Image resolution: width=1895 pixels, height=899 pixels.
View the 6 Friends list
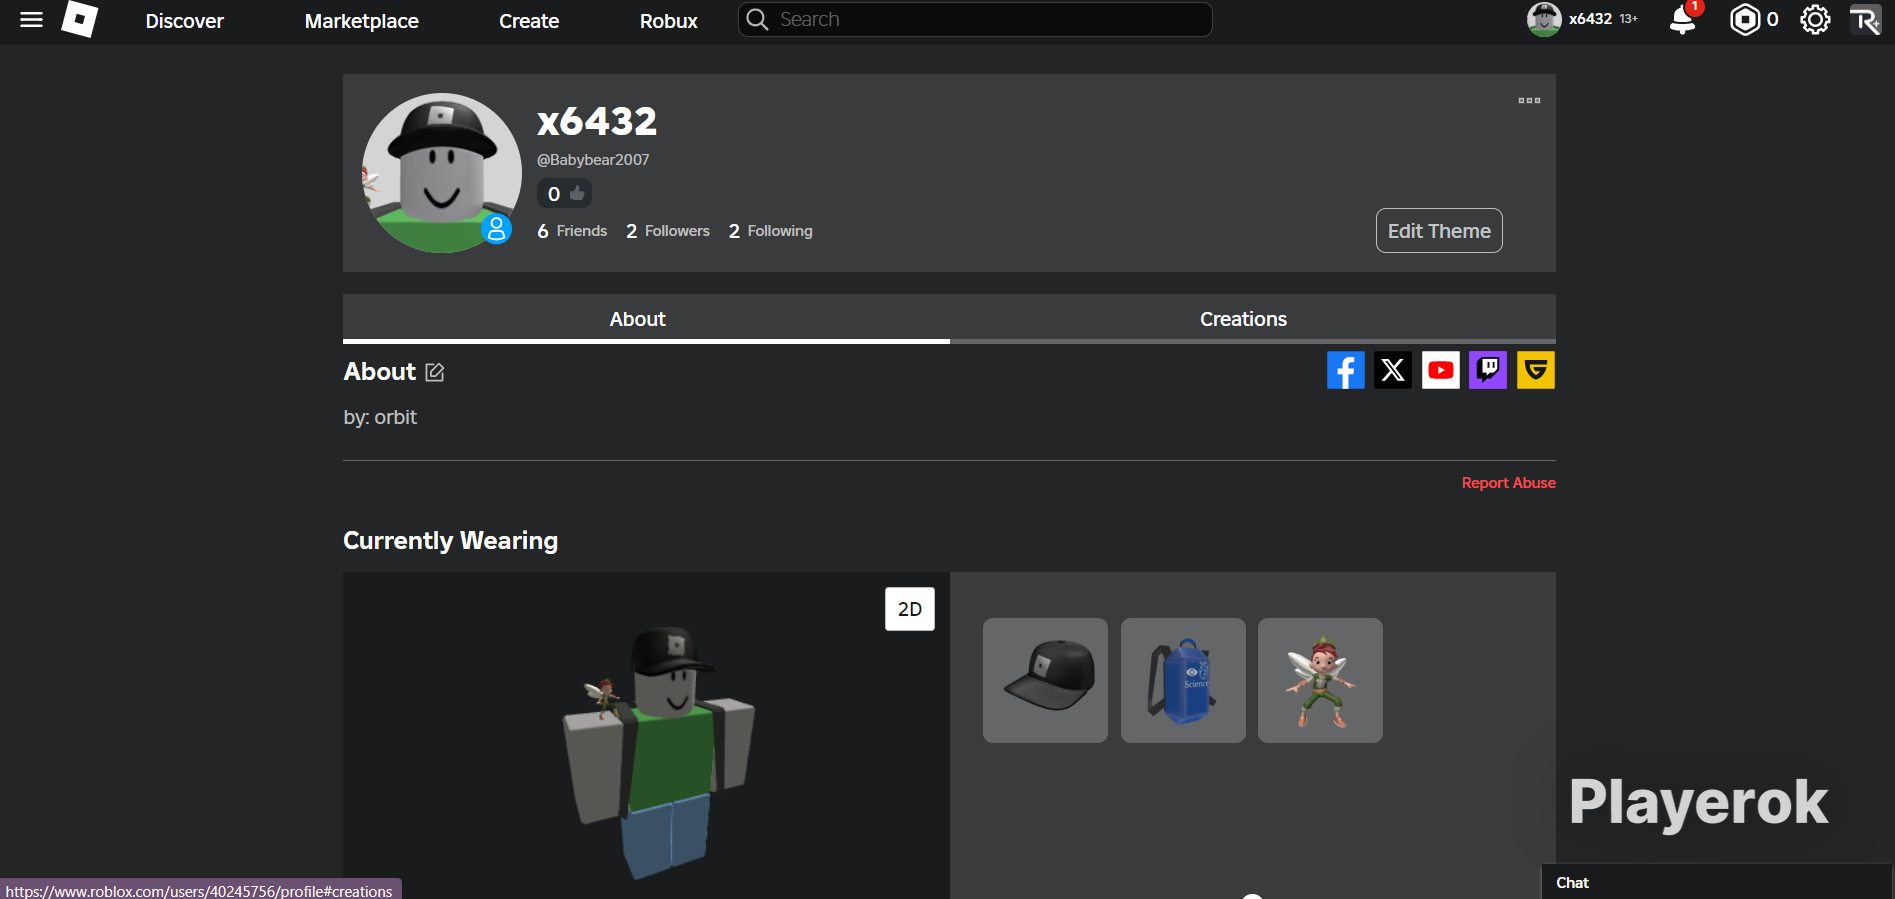click(572, 231)
